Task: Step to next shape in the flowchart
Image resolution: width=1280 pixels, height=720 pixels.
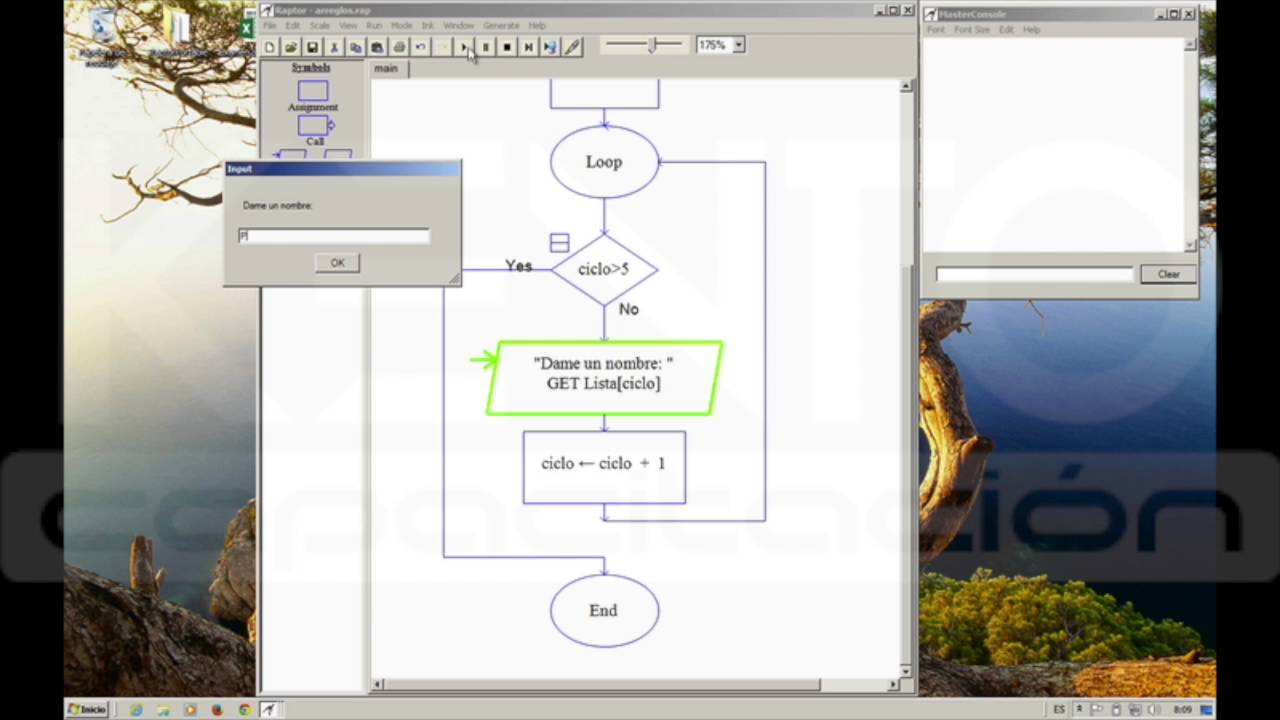Action: click(x=529, y=47)
